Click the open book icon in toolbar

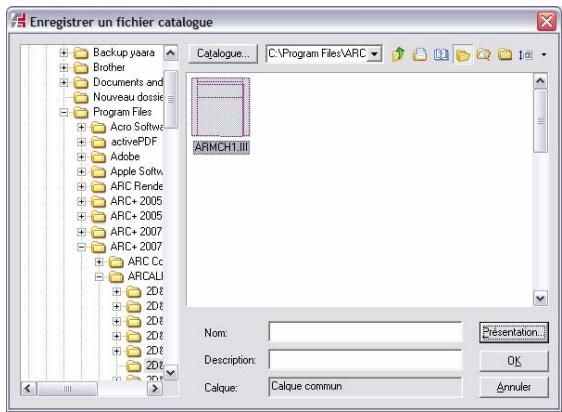pyautogui.click(x=441, y=55)
